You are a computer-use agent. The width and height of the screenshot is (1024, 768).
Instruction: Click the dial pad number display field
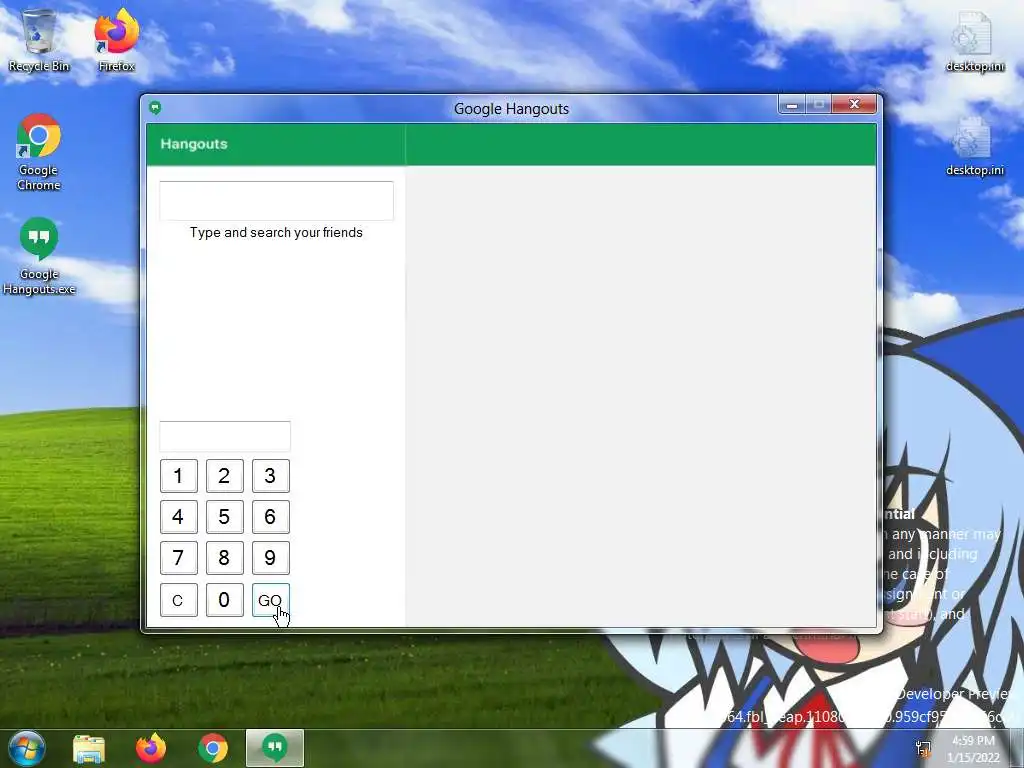pyautogui.click(x=225, y=436)
